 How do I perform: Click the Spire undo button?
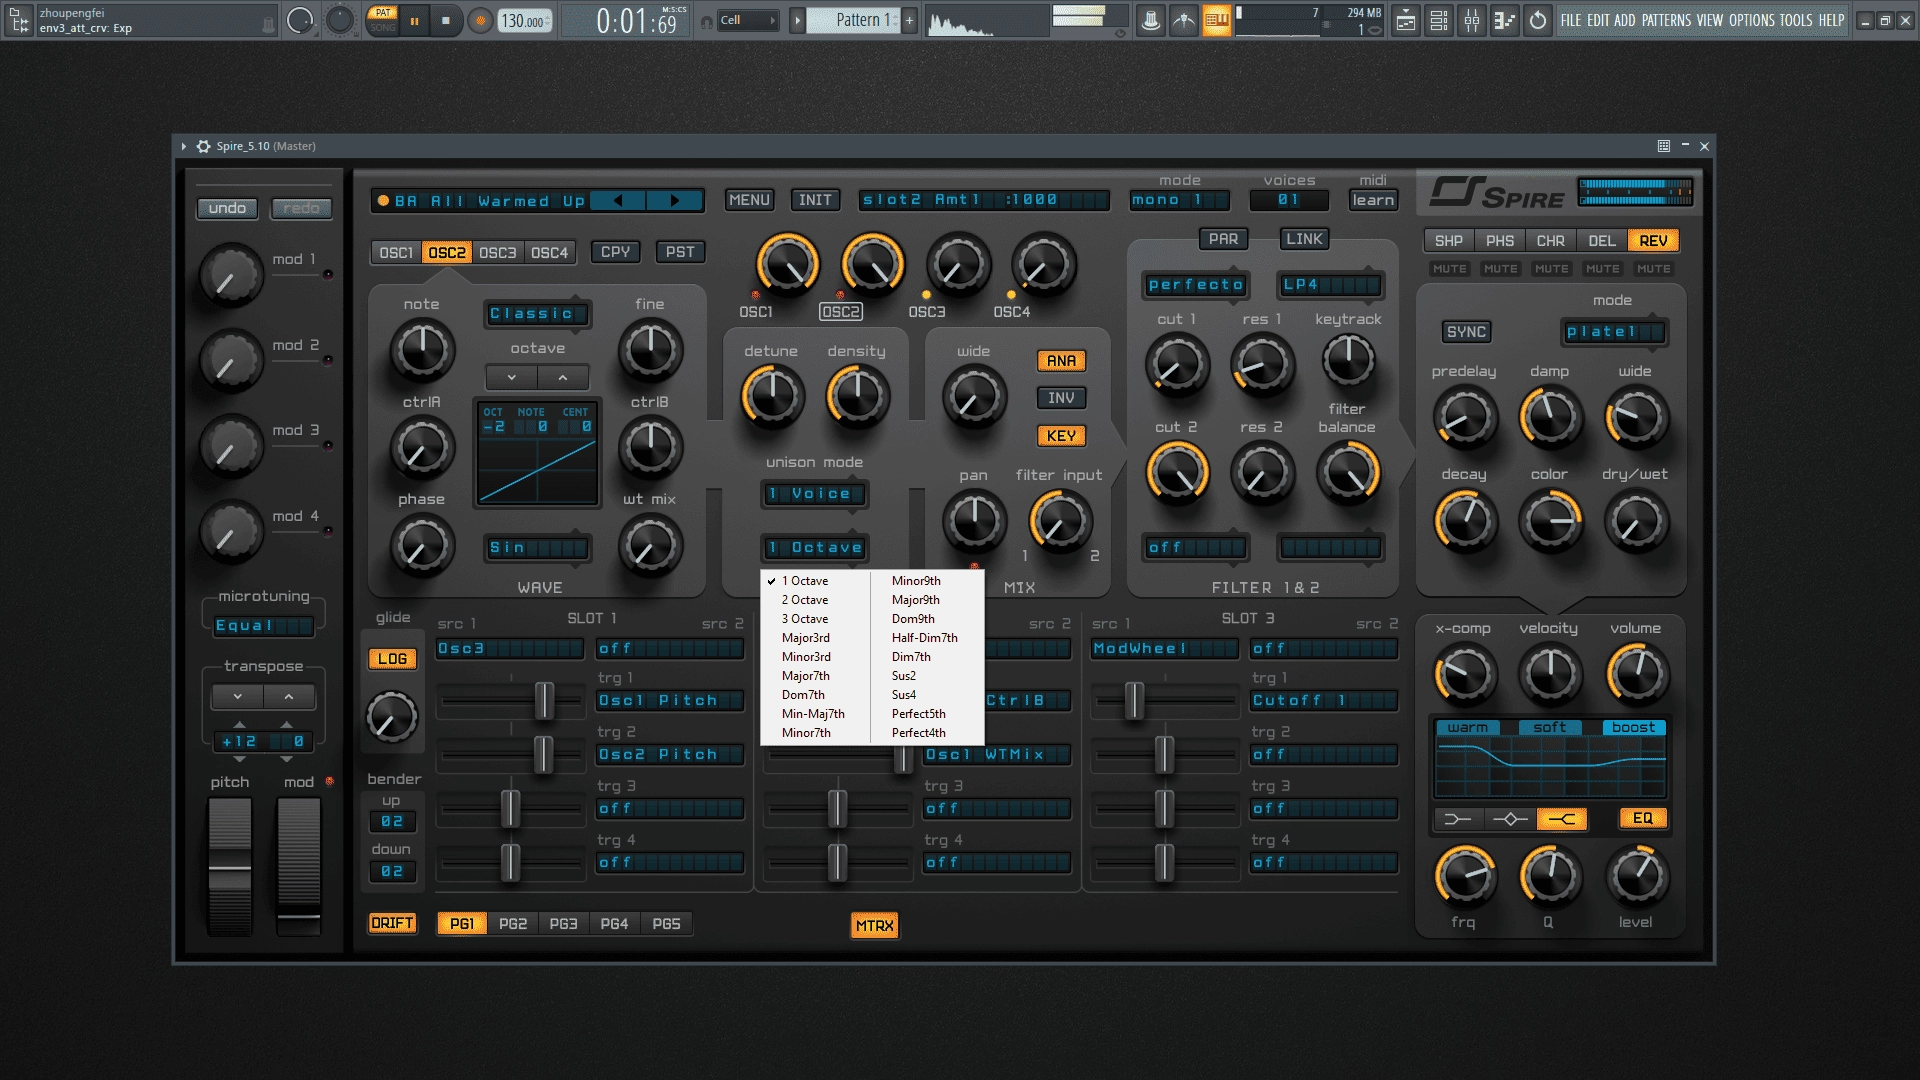click(x=227, y=208)
